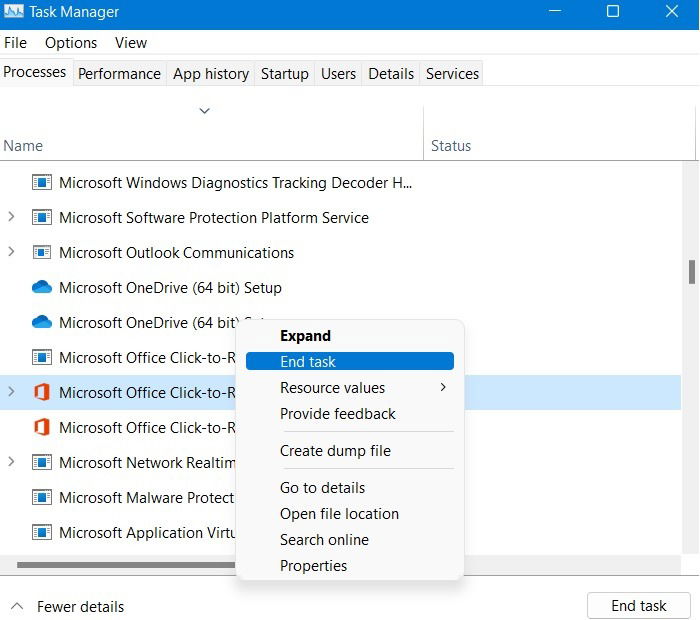Open the Options menu

coord(71,43)
